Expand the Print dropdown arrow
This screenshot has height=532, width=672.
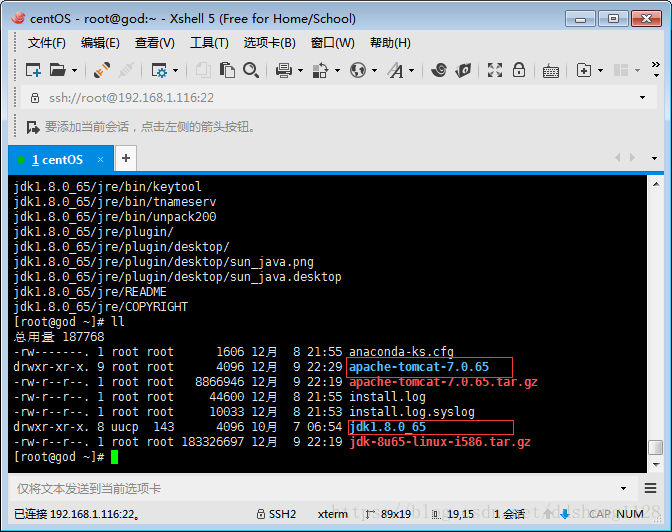[x=300, y=70]
